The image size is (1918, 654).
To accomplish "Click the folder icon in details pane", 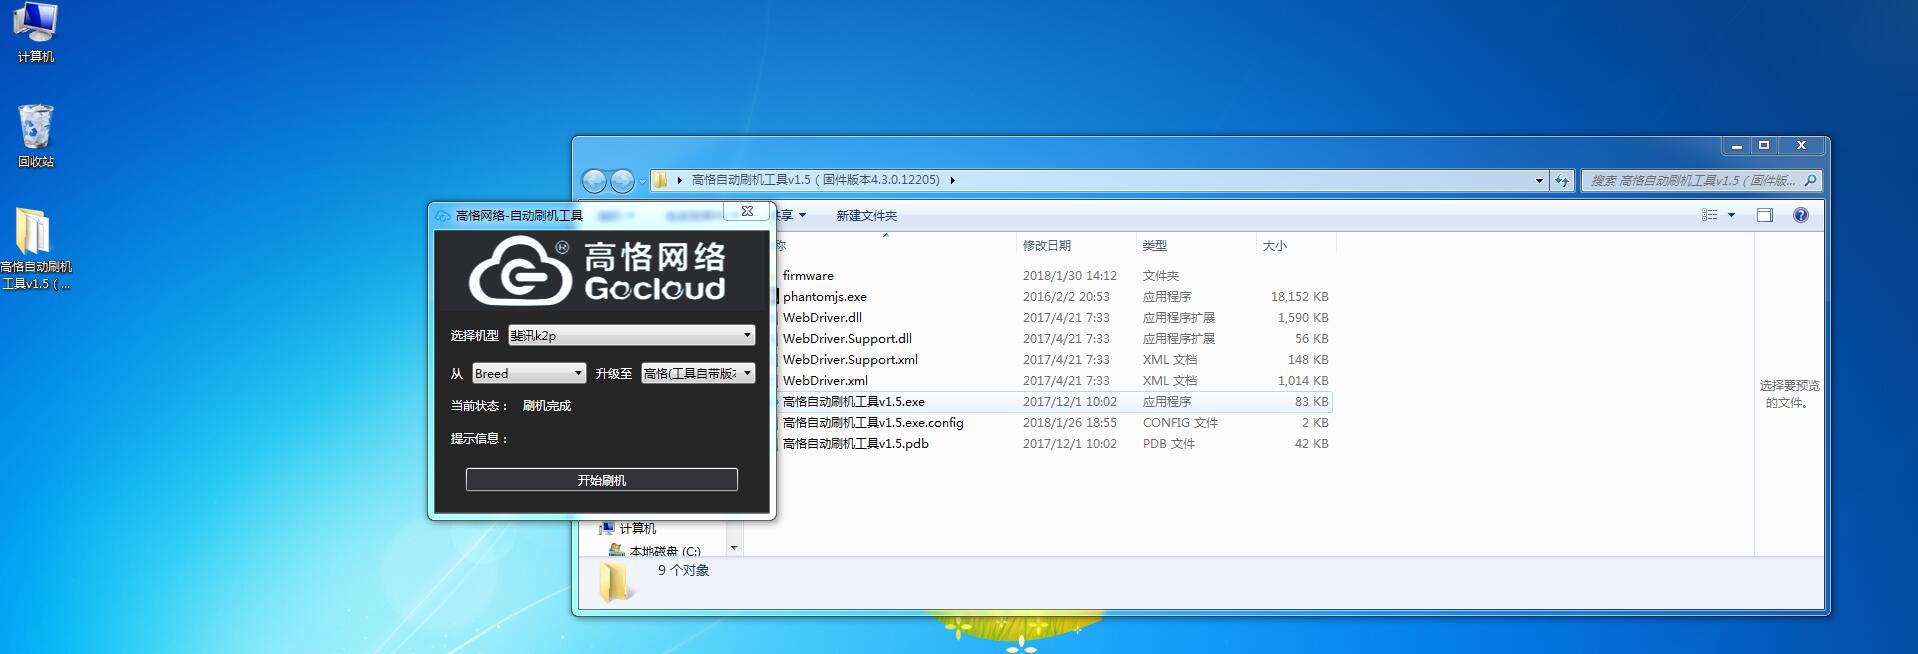I will (615, 581).
